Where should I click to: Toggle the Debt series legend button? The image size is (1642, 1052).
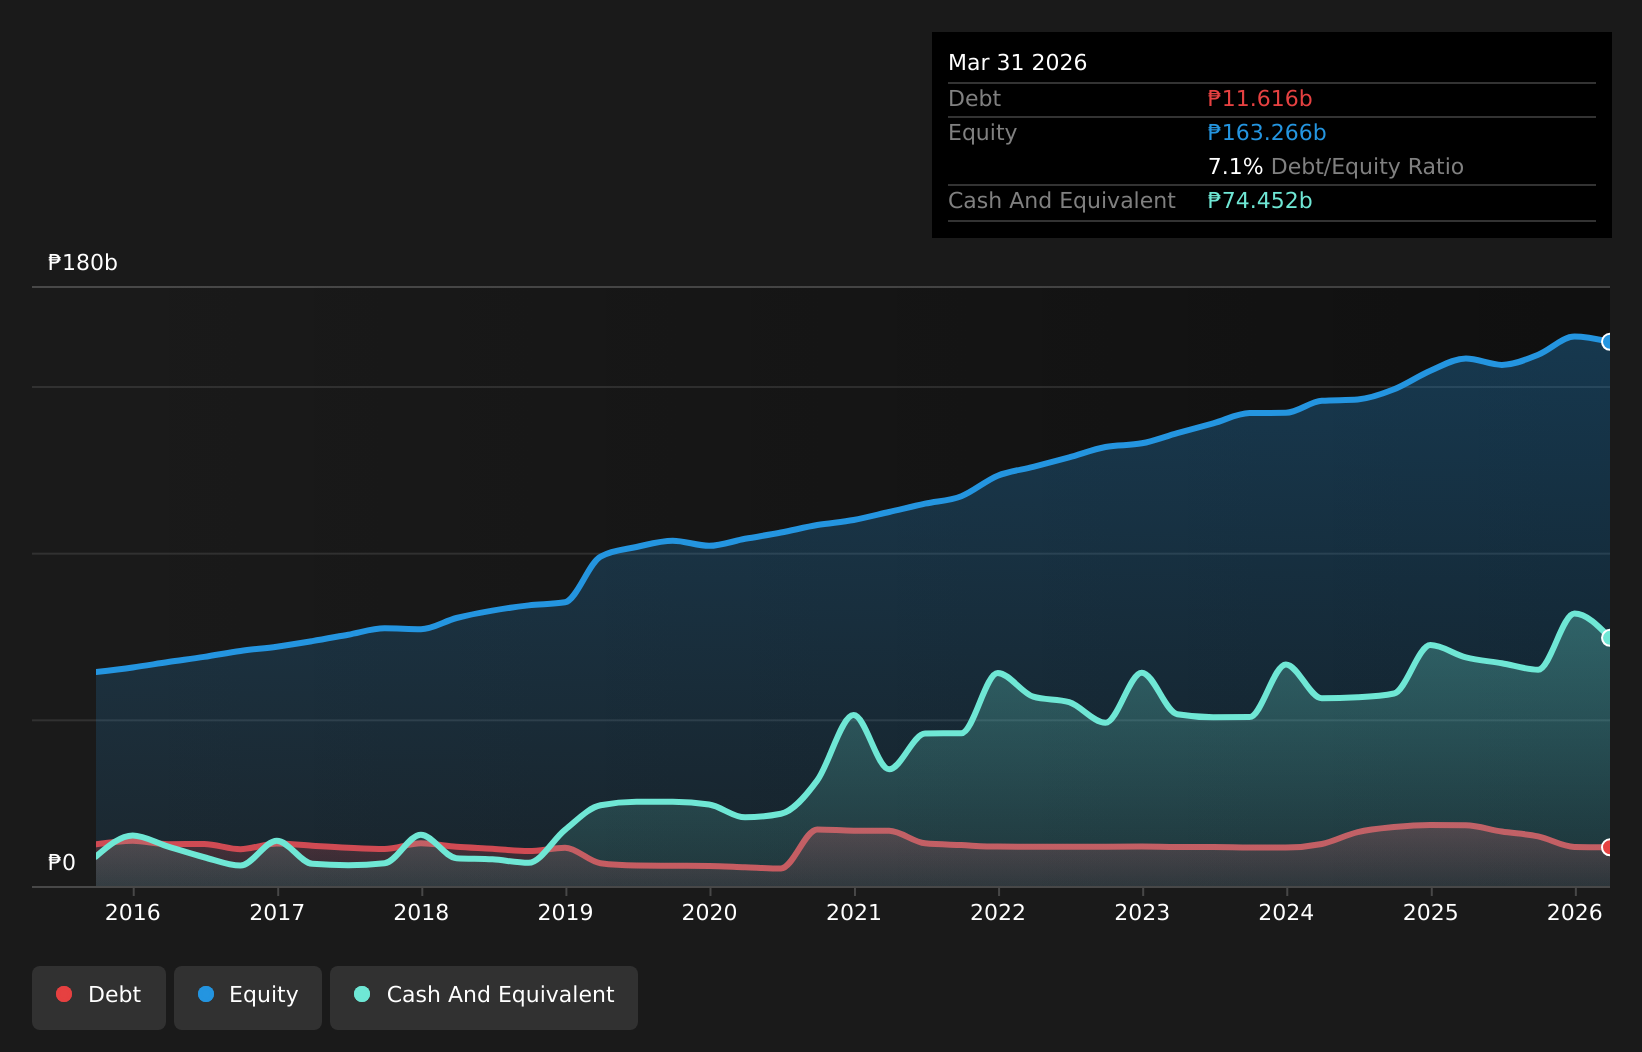[x=99, y=997]
